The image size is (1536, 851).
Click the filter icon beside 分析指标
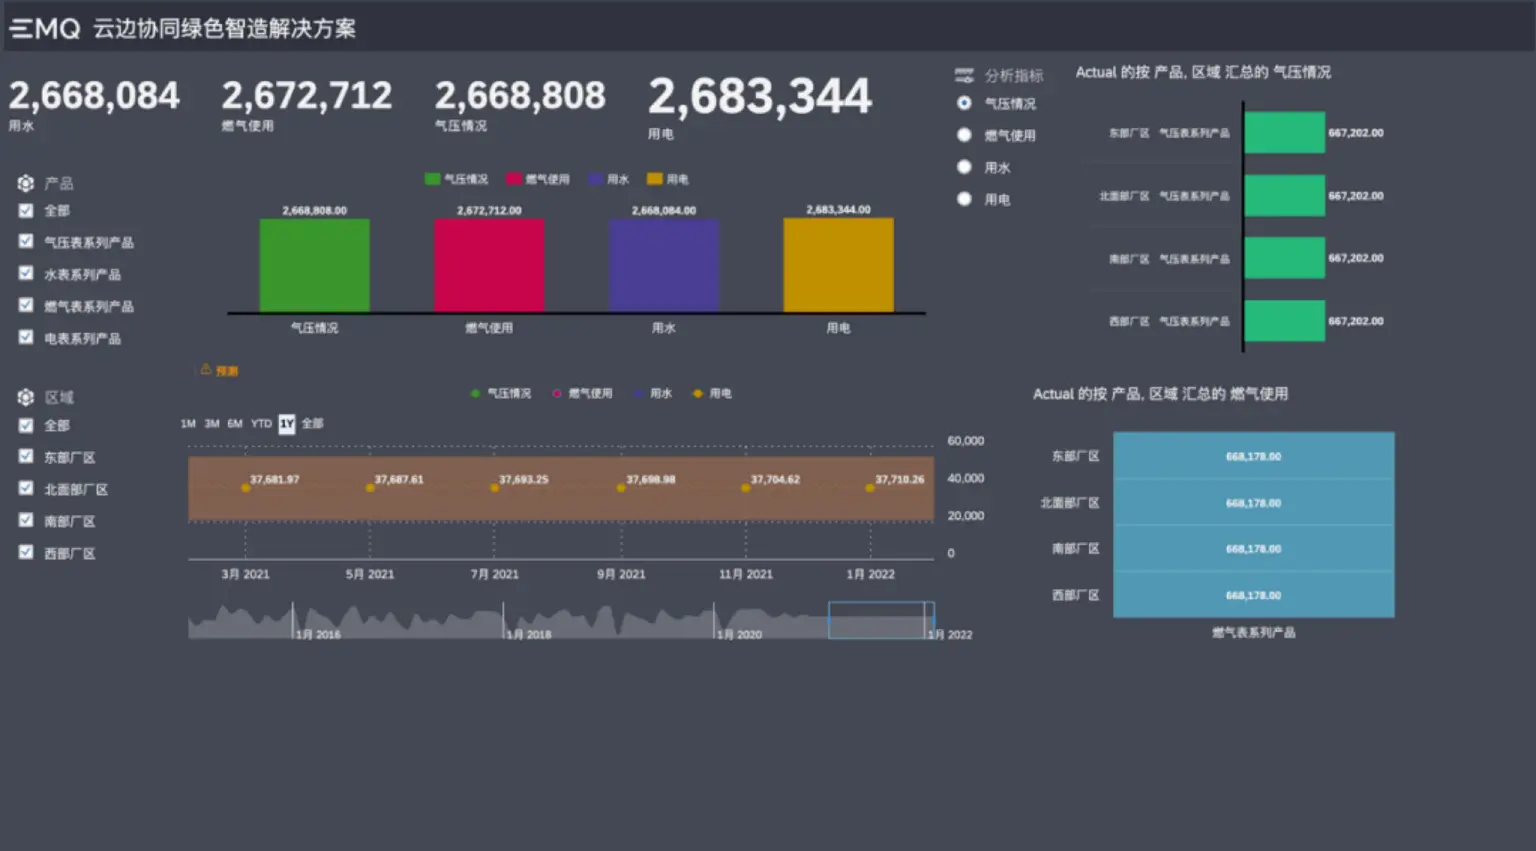964,76
